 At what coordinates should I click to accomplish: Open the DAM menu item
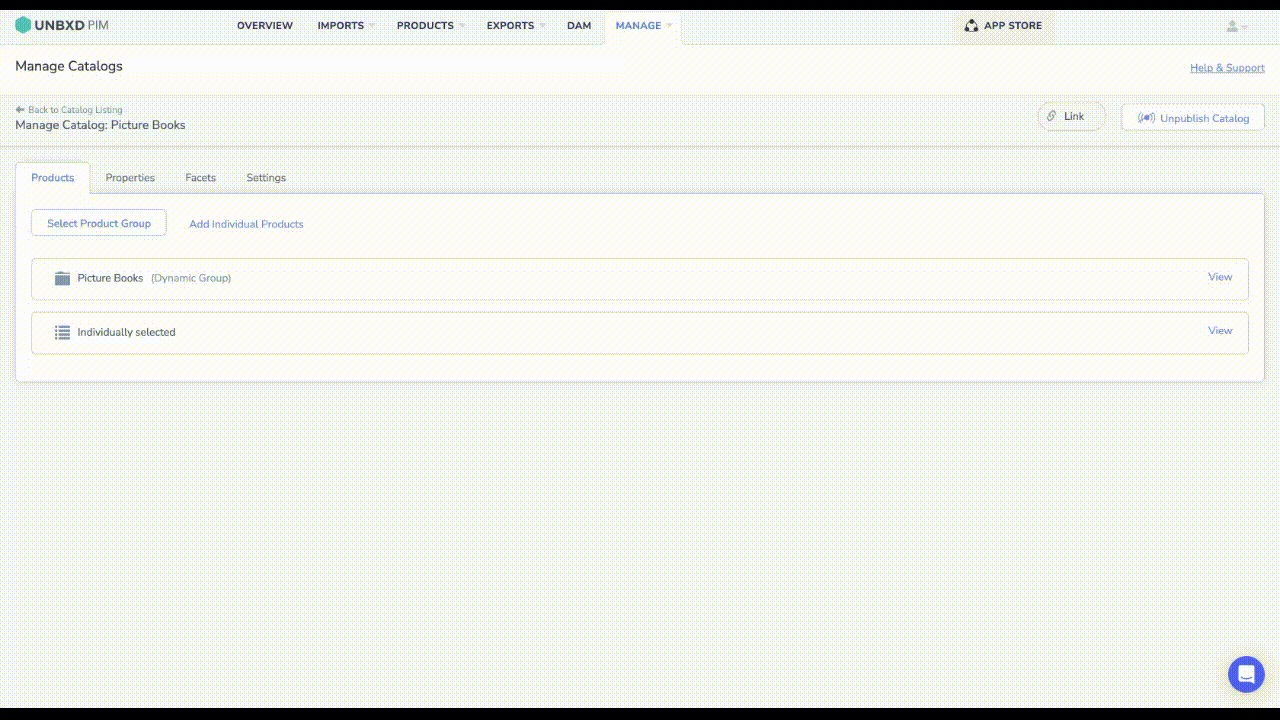tap(579, 26)
